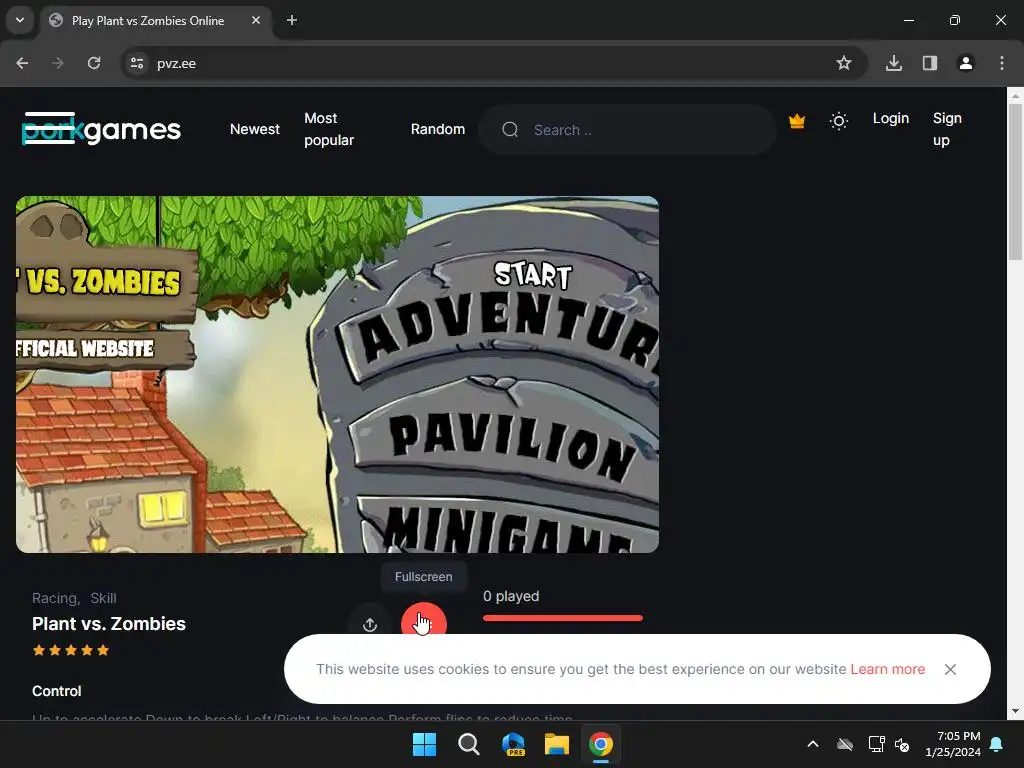The height and width of the screenshot is (768, 1024).
Task: Click the Chrome taskbar icon
Action: [x=601, y=744]
